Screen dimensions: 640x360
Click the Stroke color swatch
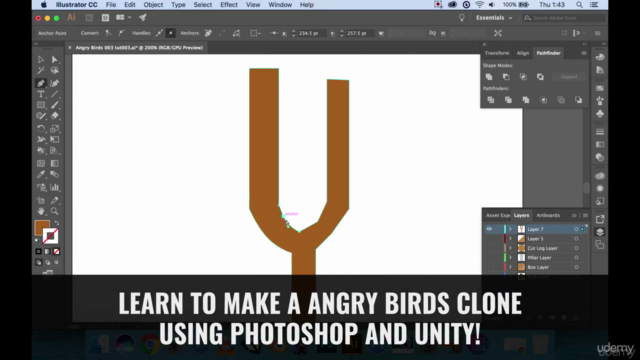coord(51,236)
